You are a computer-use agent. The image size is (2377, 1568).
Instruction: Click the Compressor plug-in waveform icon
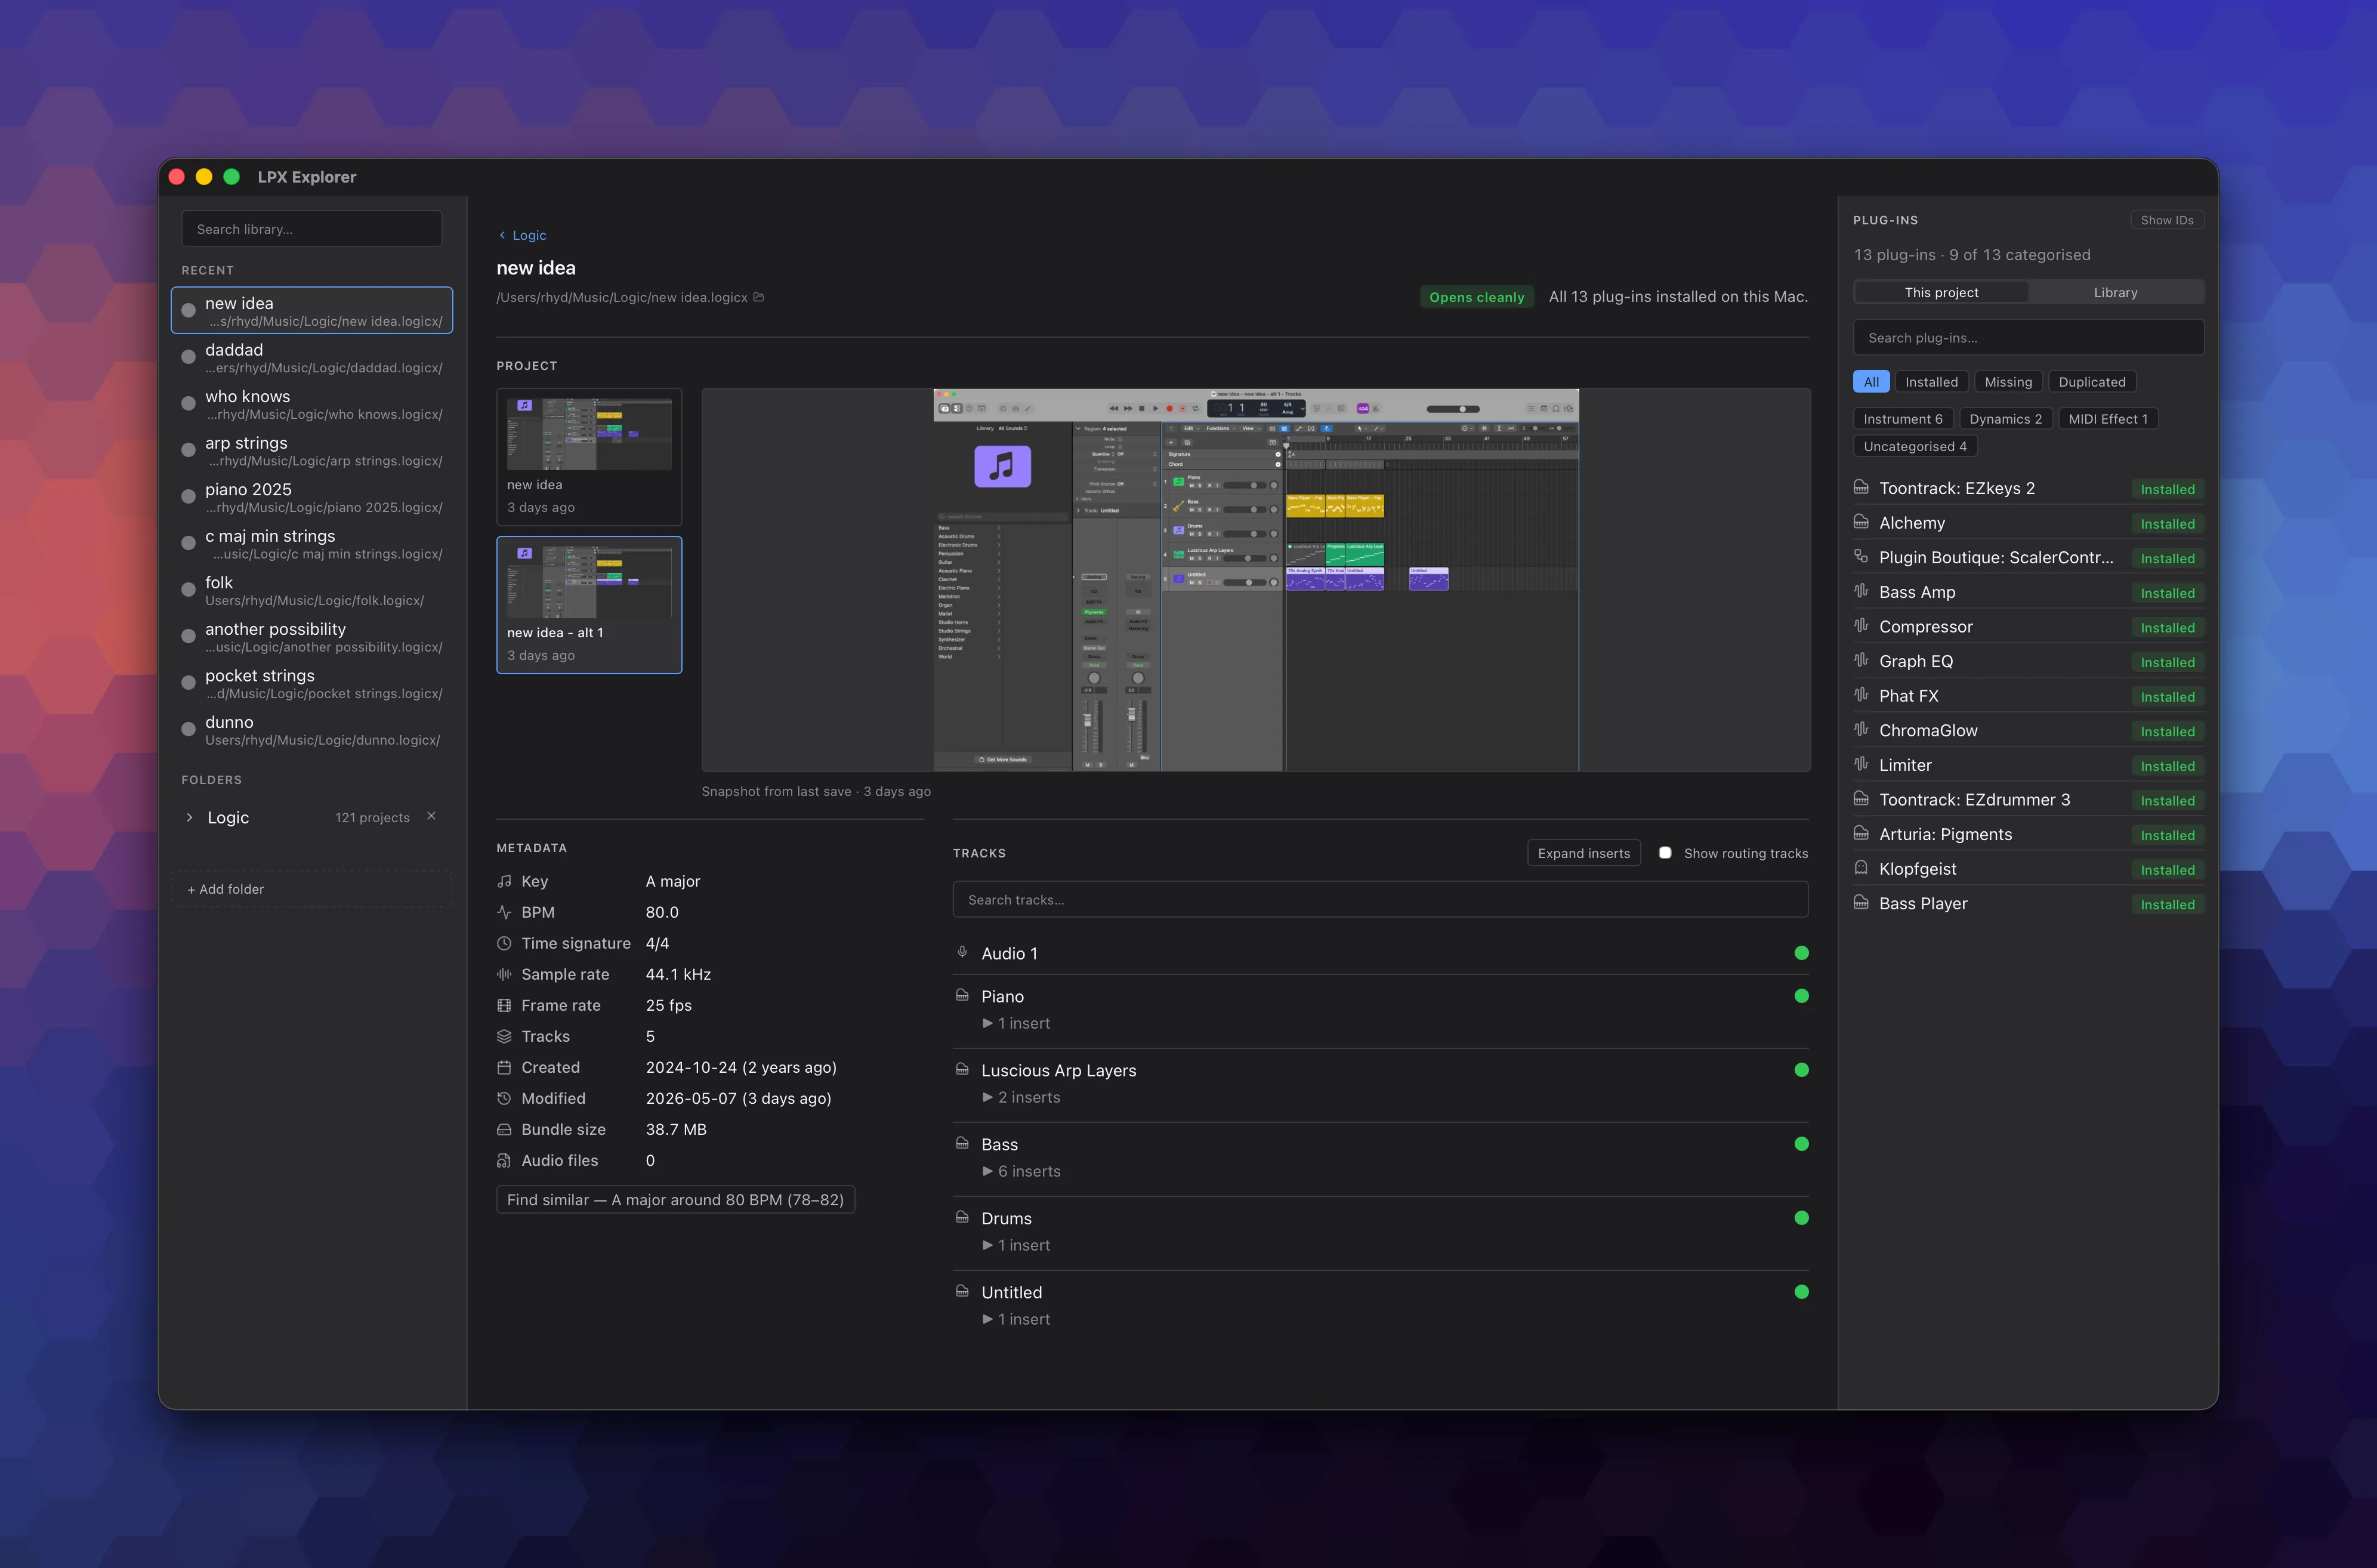[1861, 626]
